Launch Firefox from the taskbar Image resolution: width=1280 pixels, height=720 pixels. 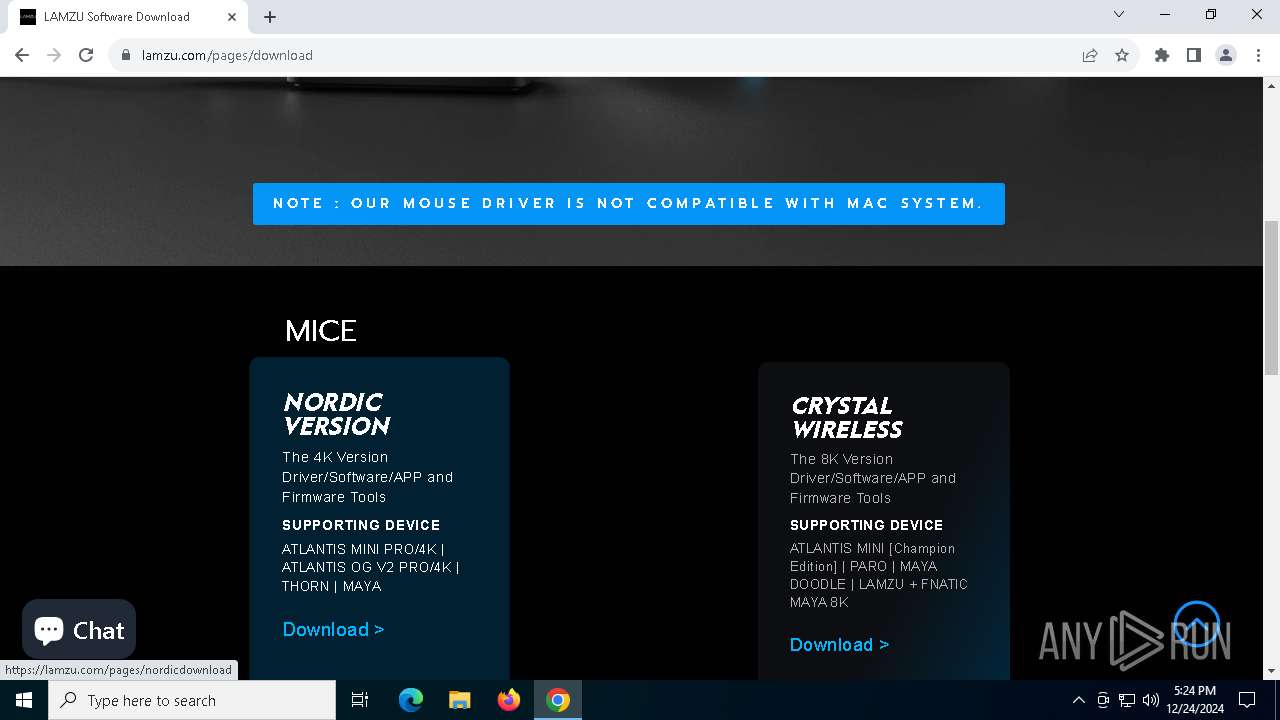click(509, 700)
